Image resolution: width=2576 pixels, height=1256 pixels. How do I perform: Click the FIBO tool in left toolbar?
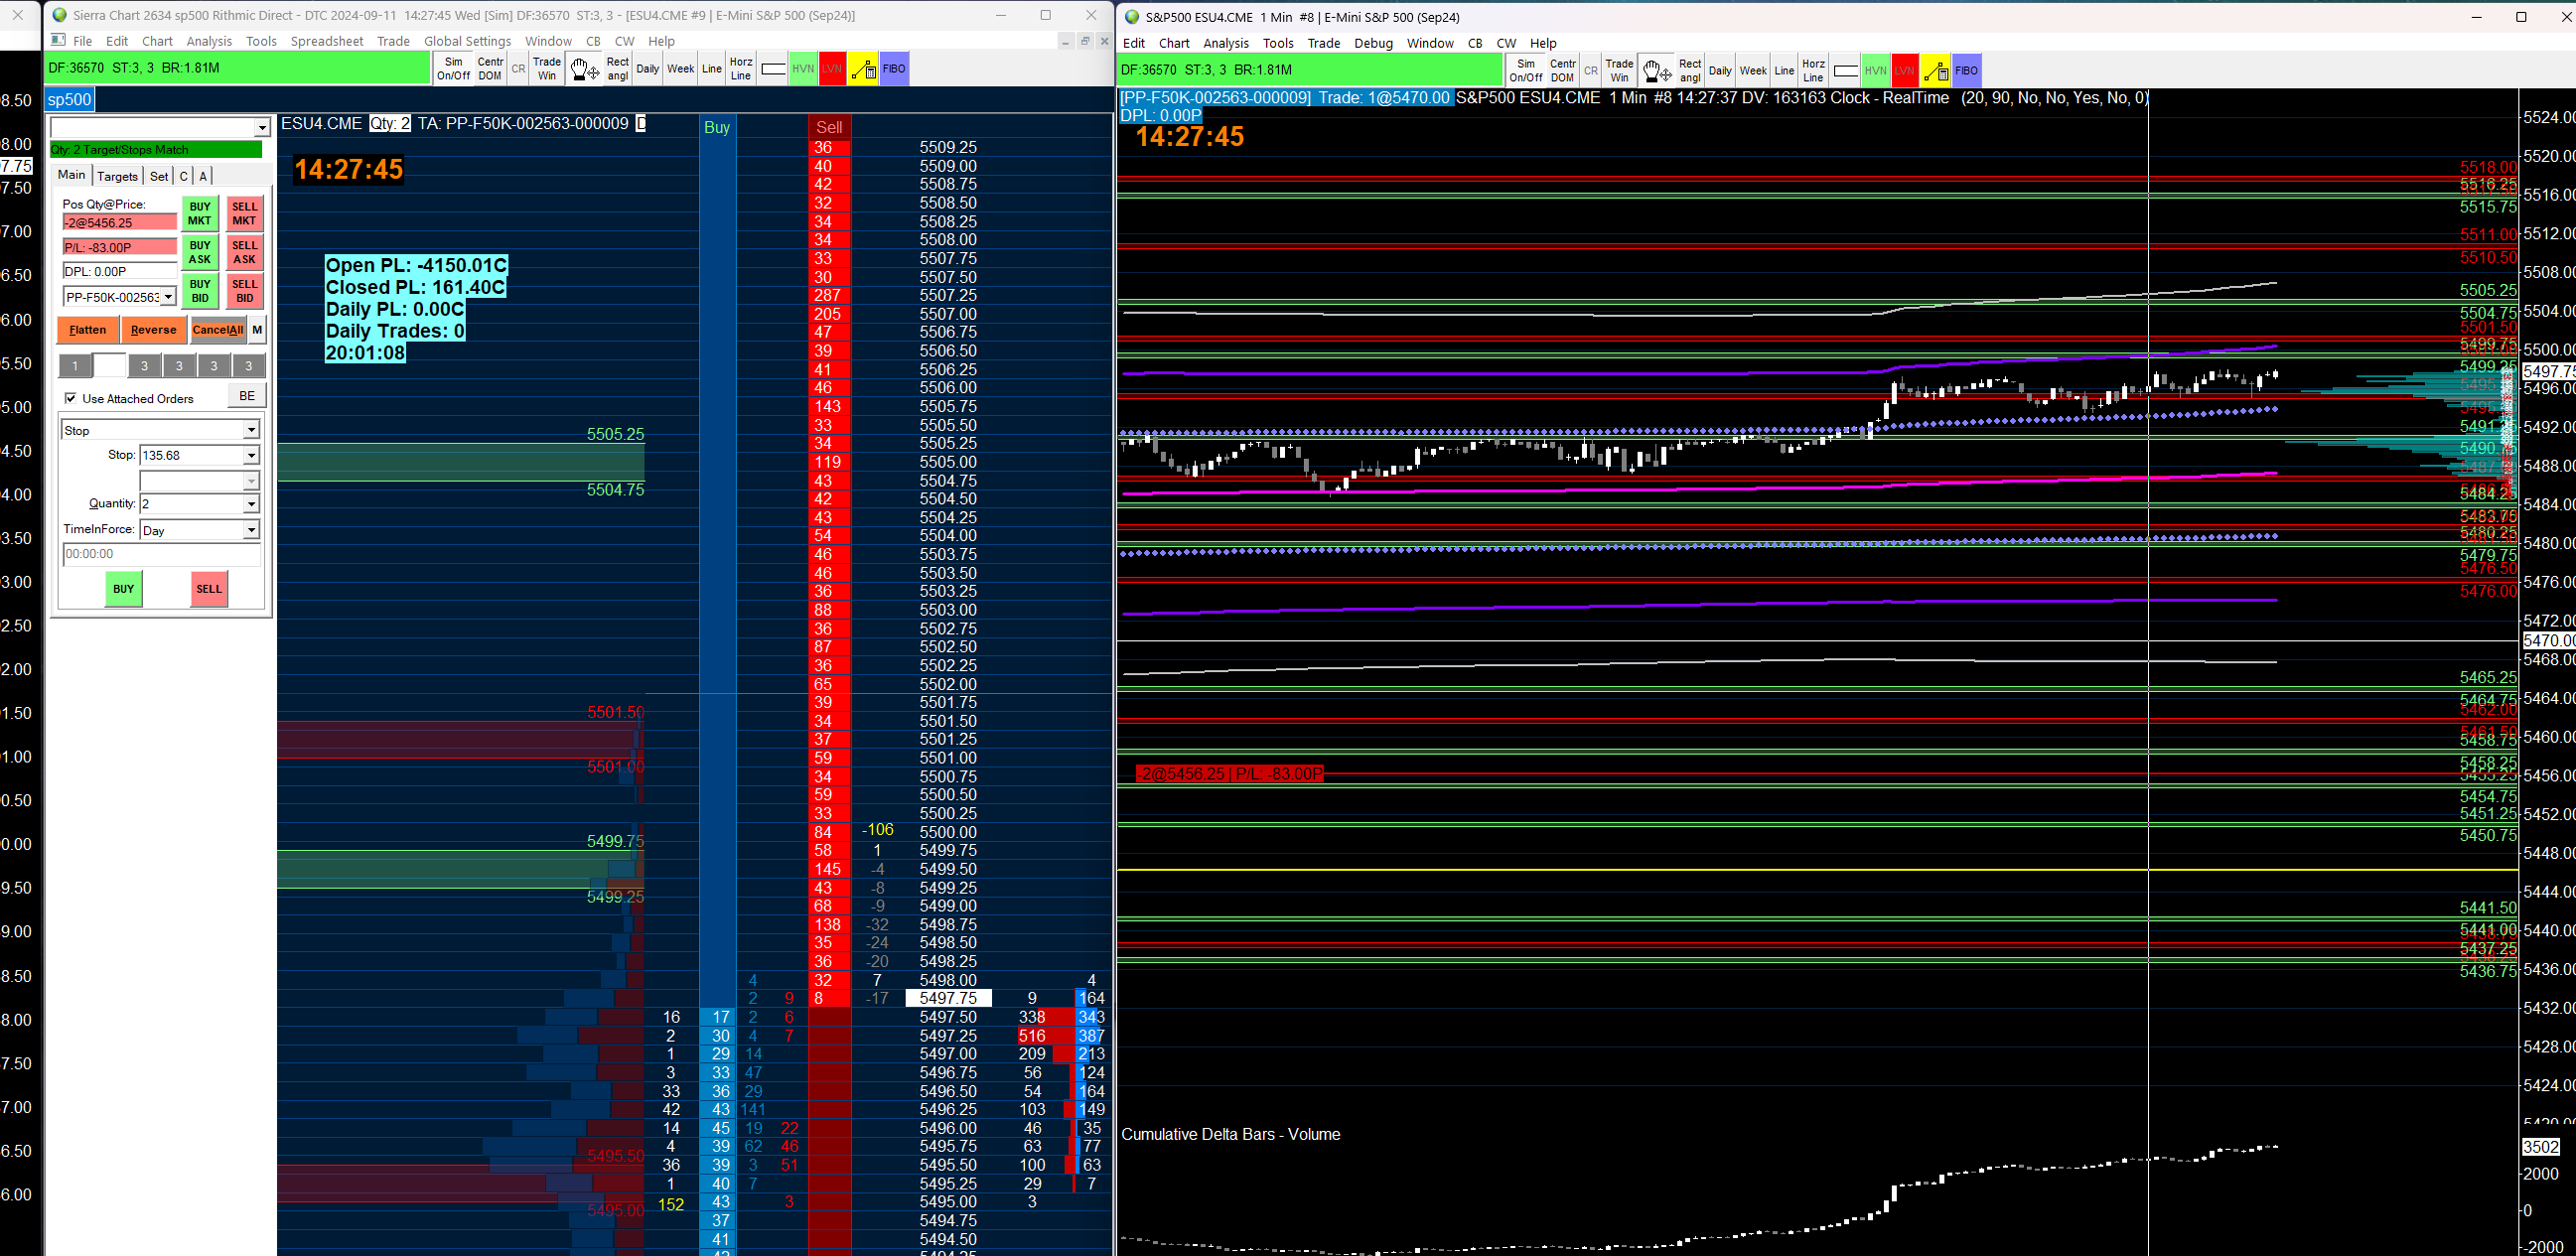tap(894, 69)
